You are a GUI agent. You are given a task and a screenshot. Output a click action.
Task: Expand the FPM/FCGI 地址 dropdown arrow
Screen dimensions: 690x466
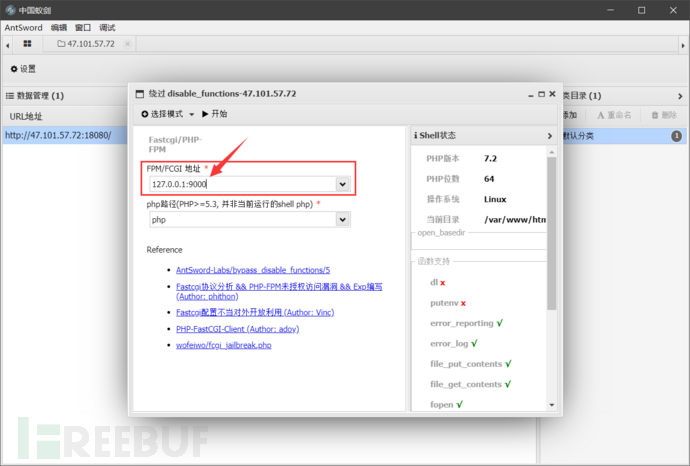343,184
